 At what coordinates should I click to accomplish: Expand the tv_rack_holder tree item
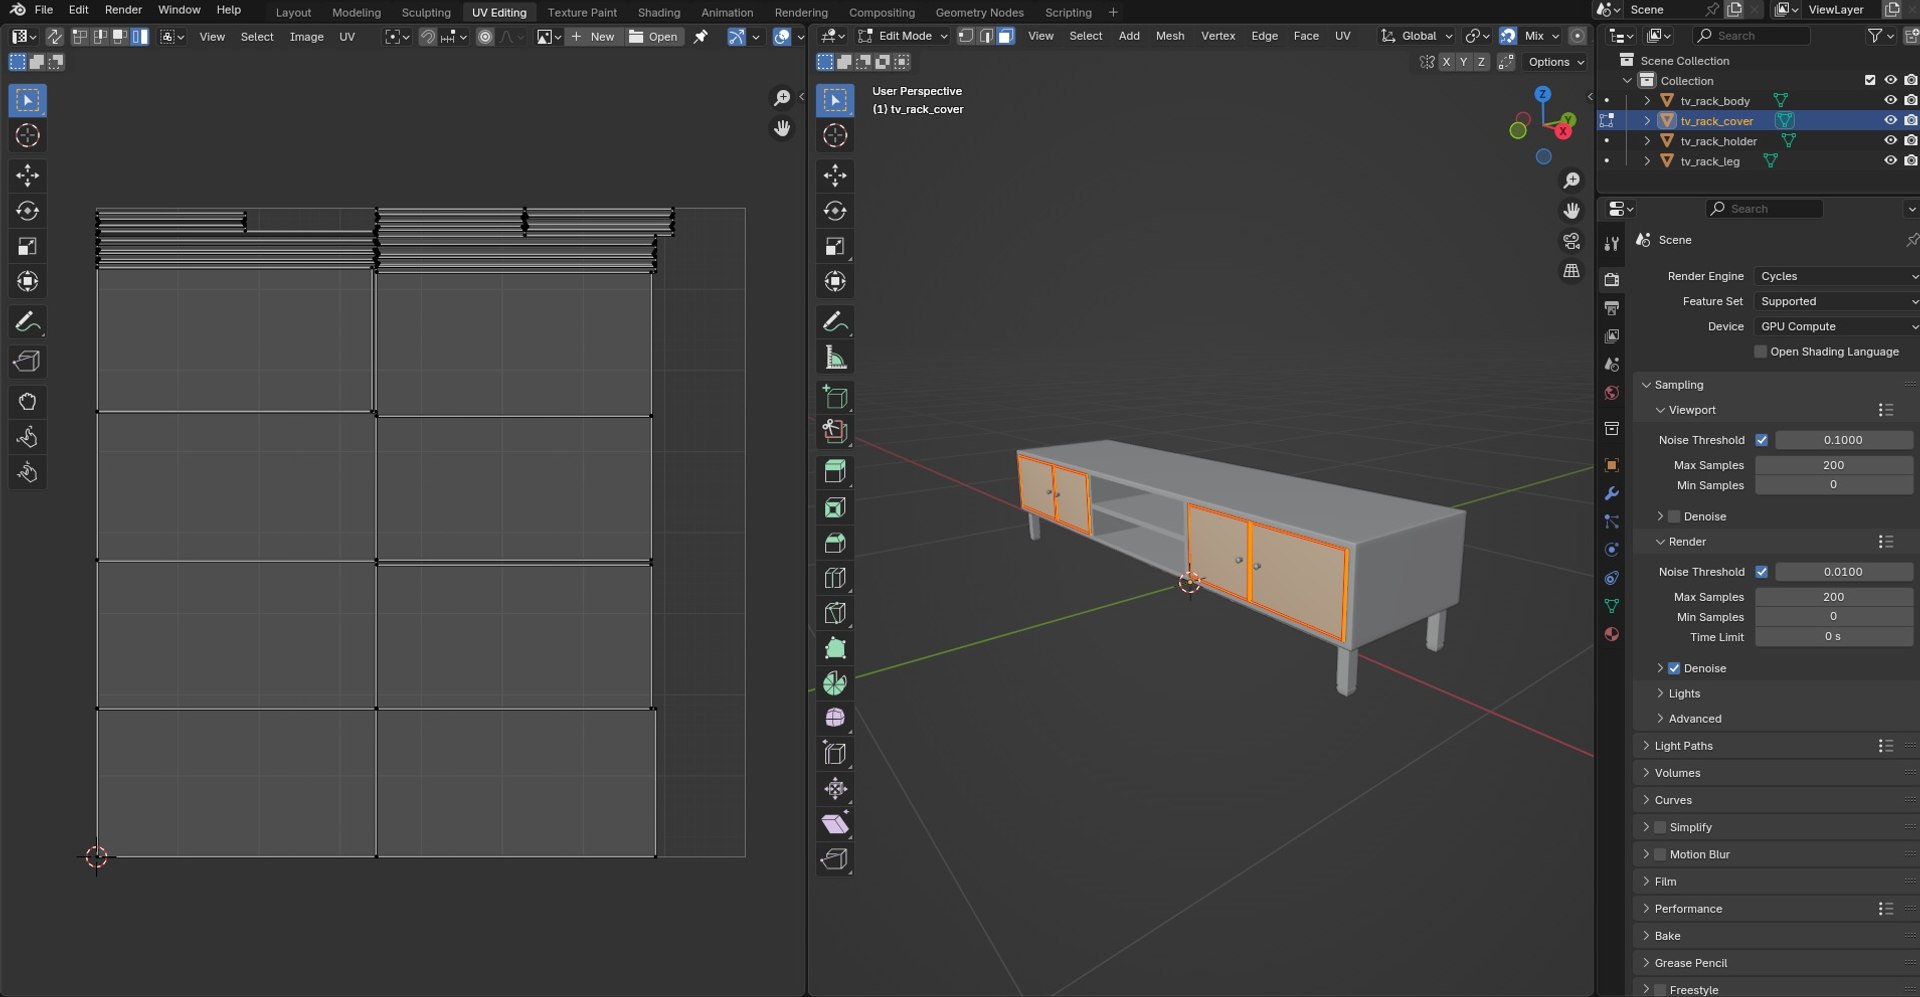pyautogui.click(x=1647, y=141)
